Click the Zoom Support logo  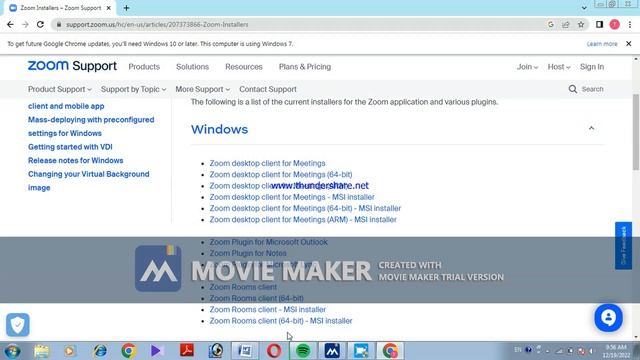coord(72,66)
